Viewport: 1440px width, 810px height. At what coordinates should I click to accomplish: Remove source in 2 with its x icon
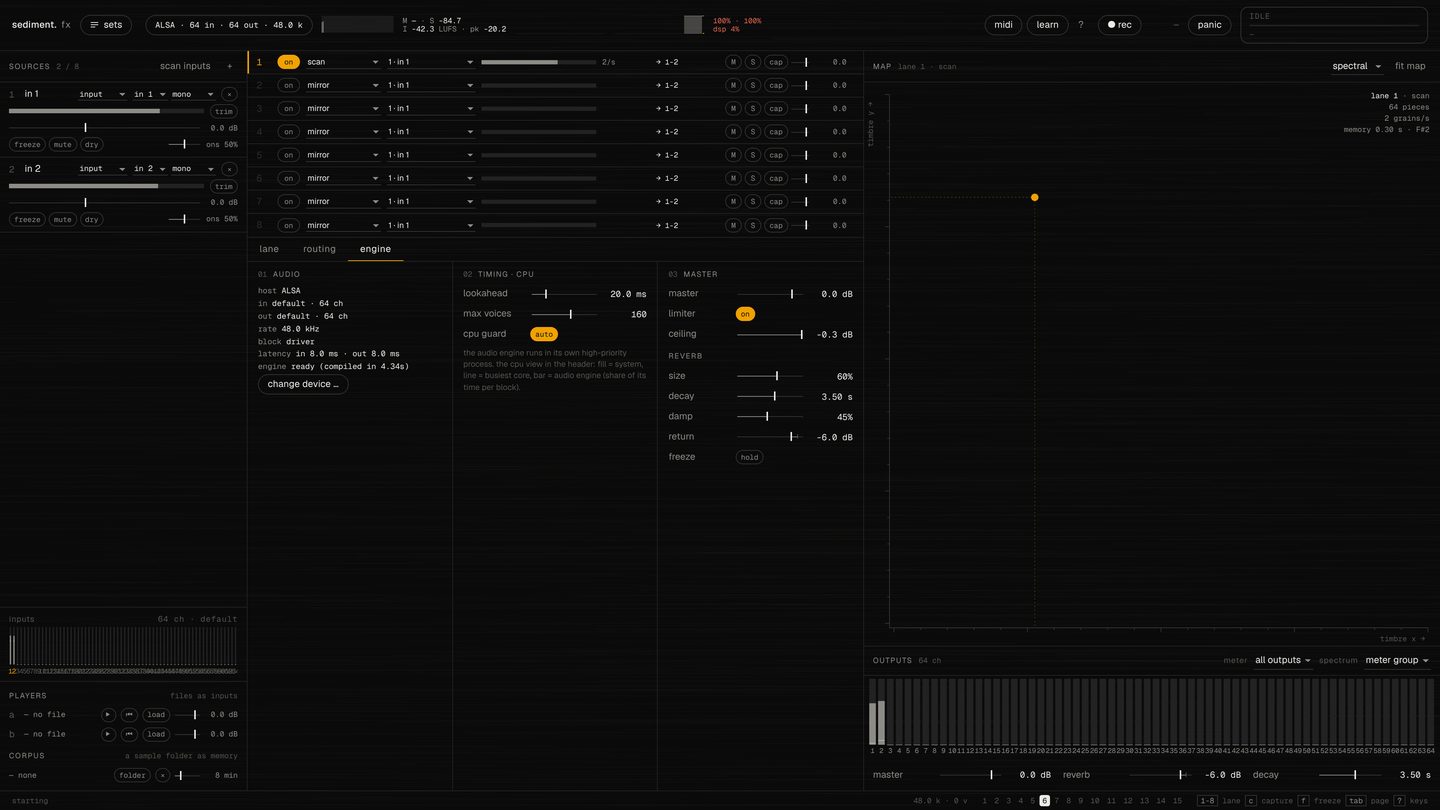229,169
